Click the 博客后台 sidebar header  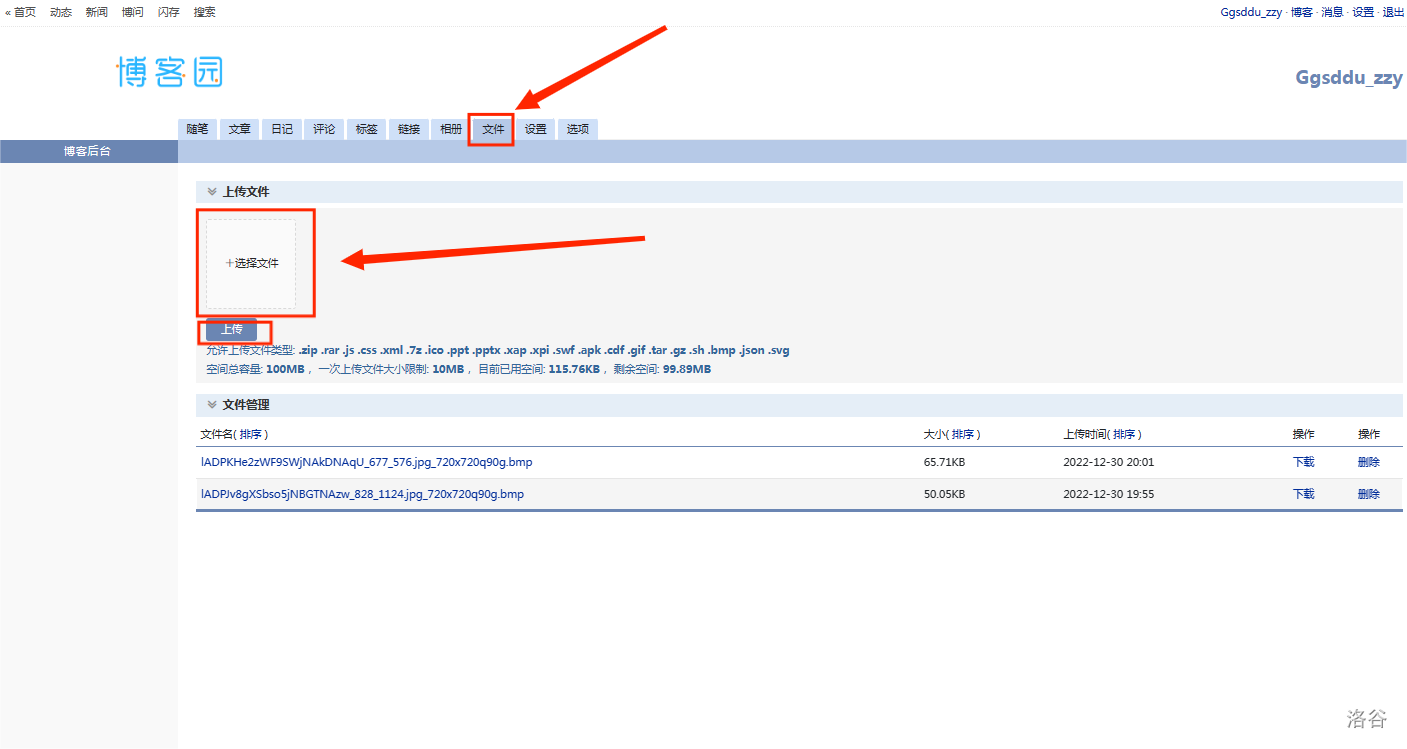coord(88,151)
